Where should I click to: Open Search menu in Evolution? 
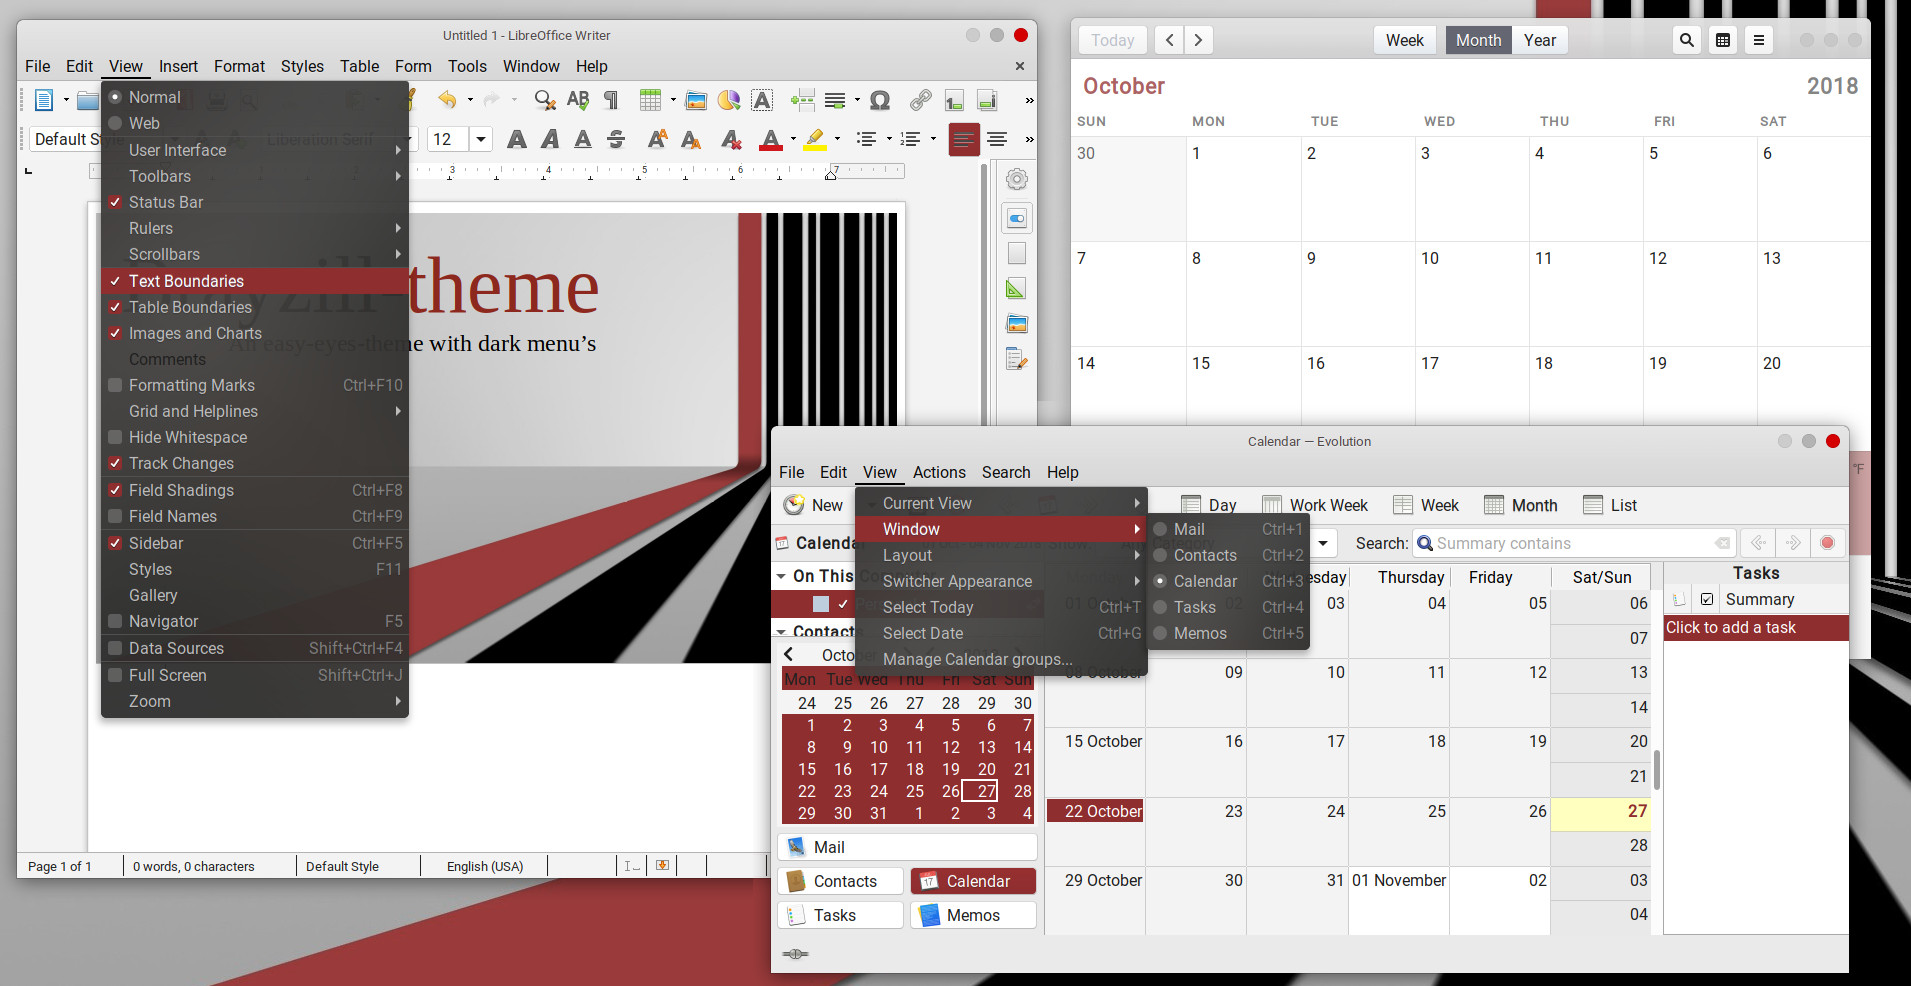1006,472
